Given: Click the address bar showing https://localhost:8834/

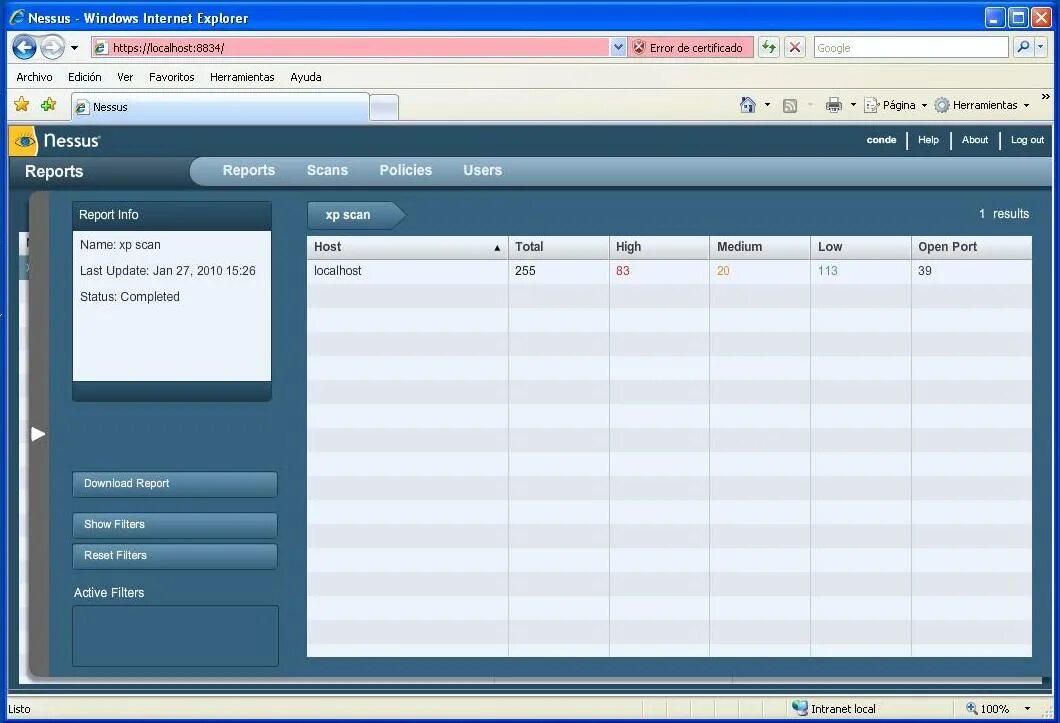Looking at the screenshot, I should click(350, 47).
